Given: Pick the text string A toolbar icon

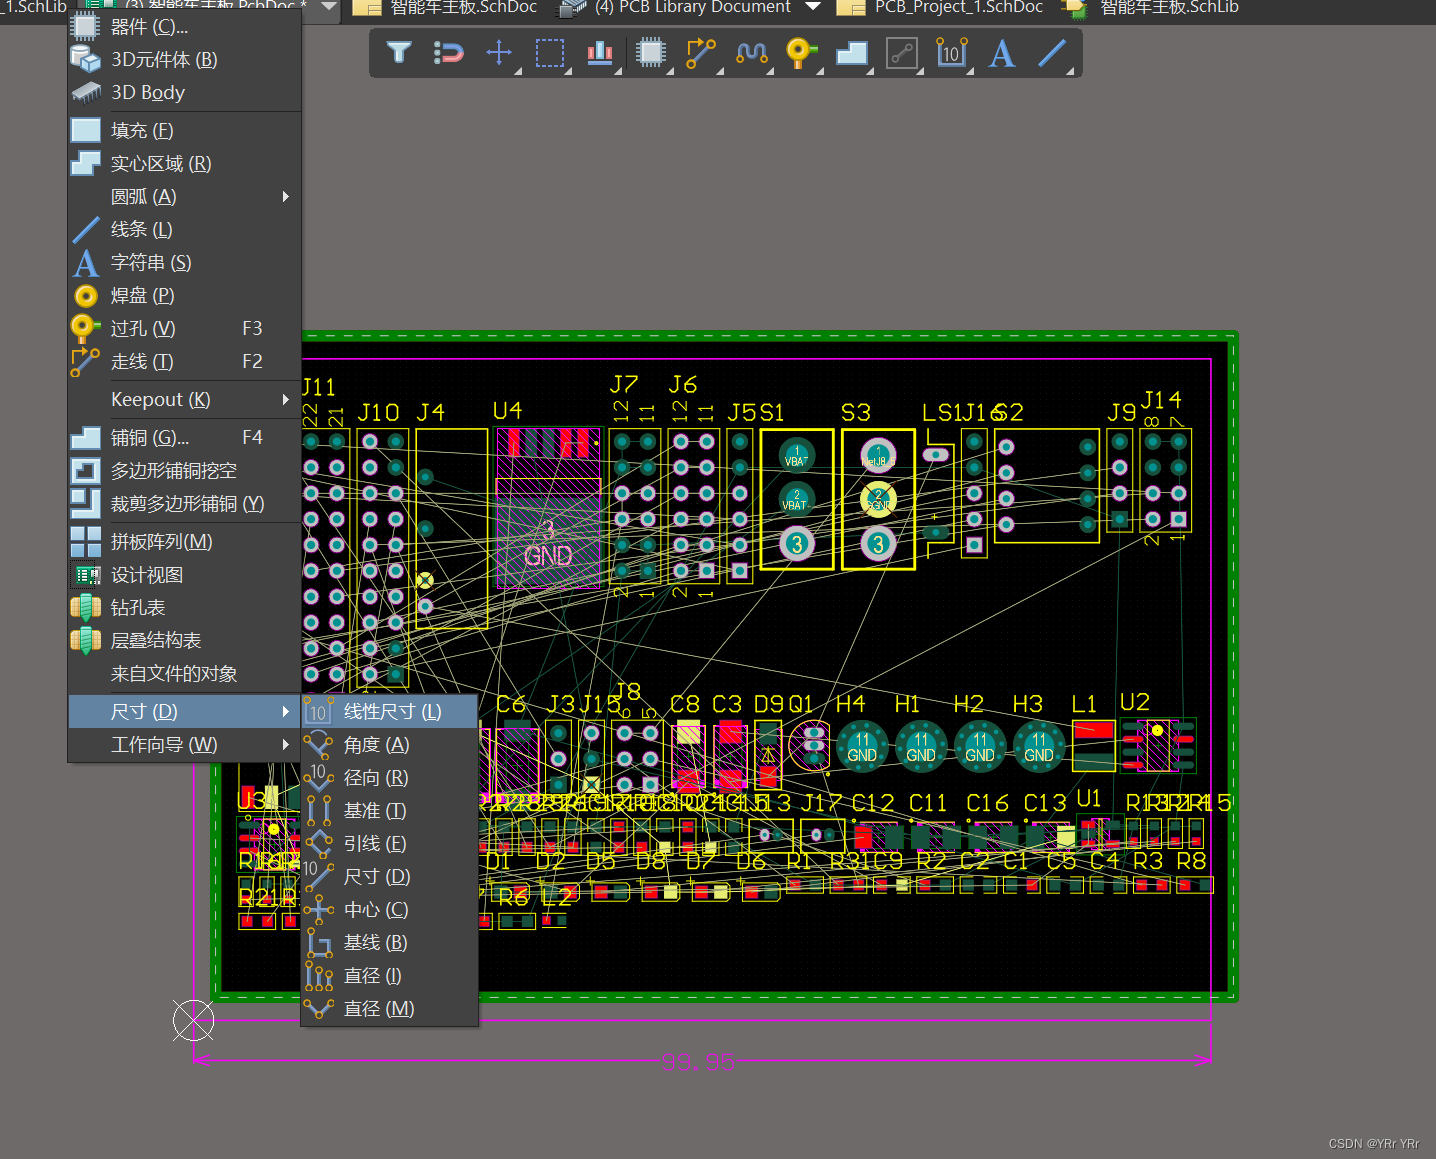Looking at the screenshot, I should click(x=1002, y=52).
